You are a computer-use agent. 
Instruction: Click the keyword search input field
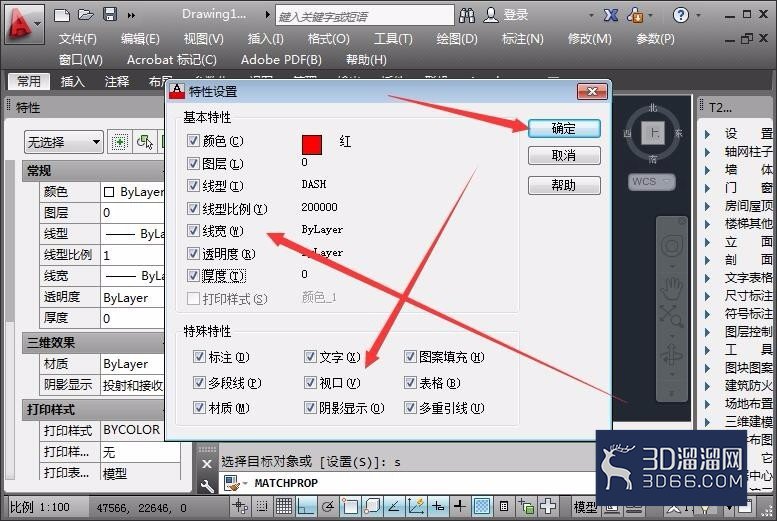coord(365,15)
